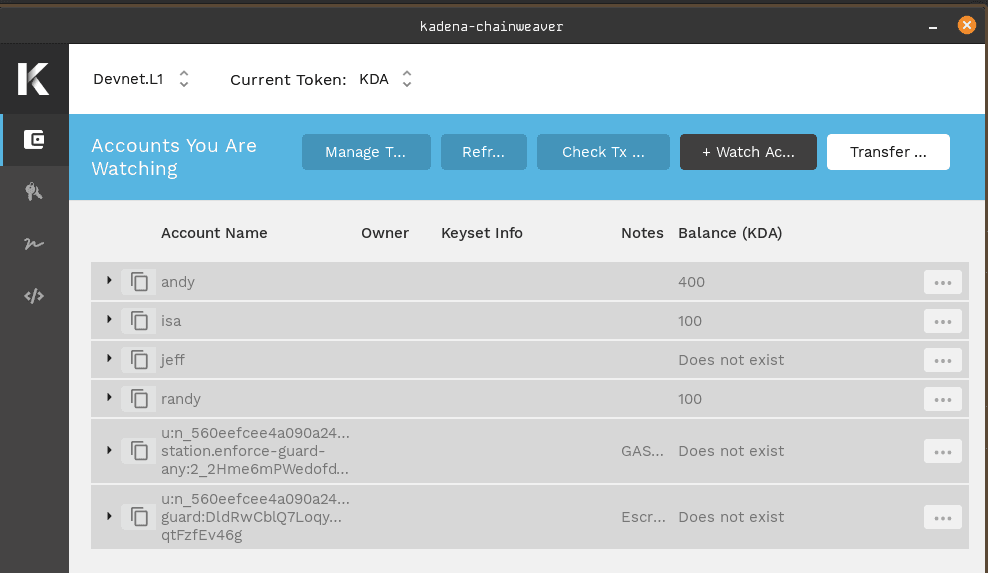This screenshot has height=573, width=988.
Task: Copy the guard:DldRwCblQ7Loqy account name
Action: [x=139, y=517]
